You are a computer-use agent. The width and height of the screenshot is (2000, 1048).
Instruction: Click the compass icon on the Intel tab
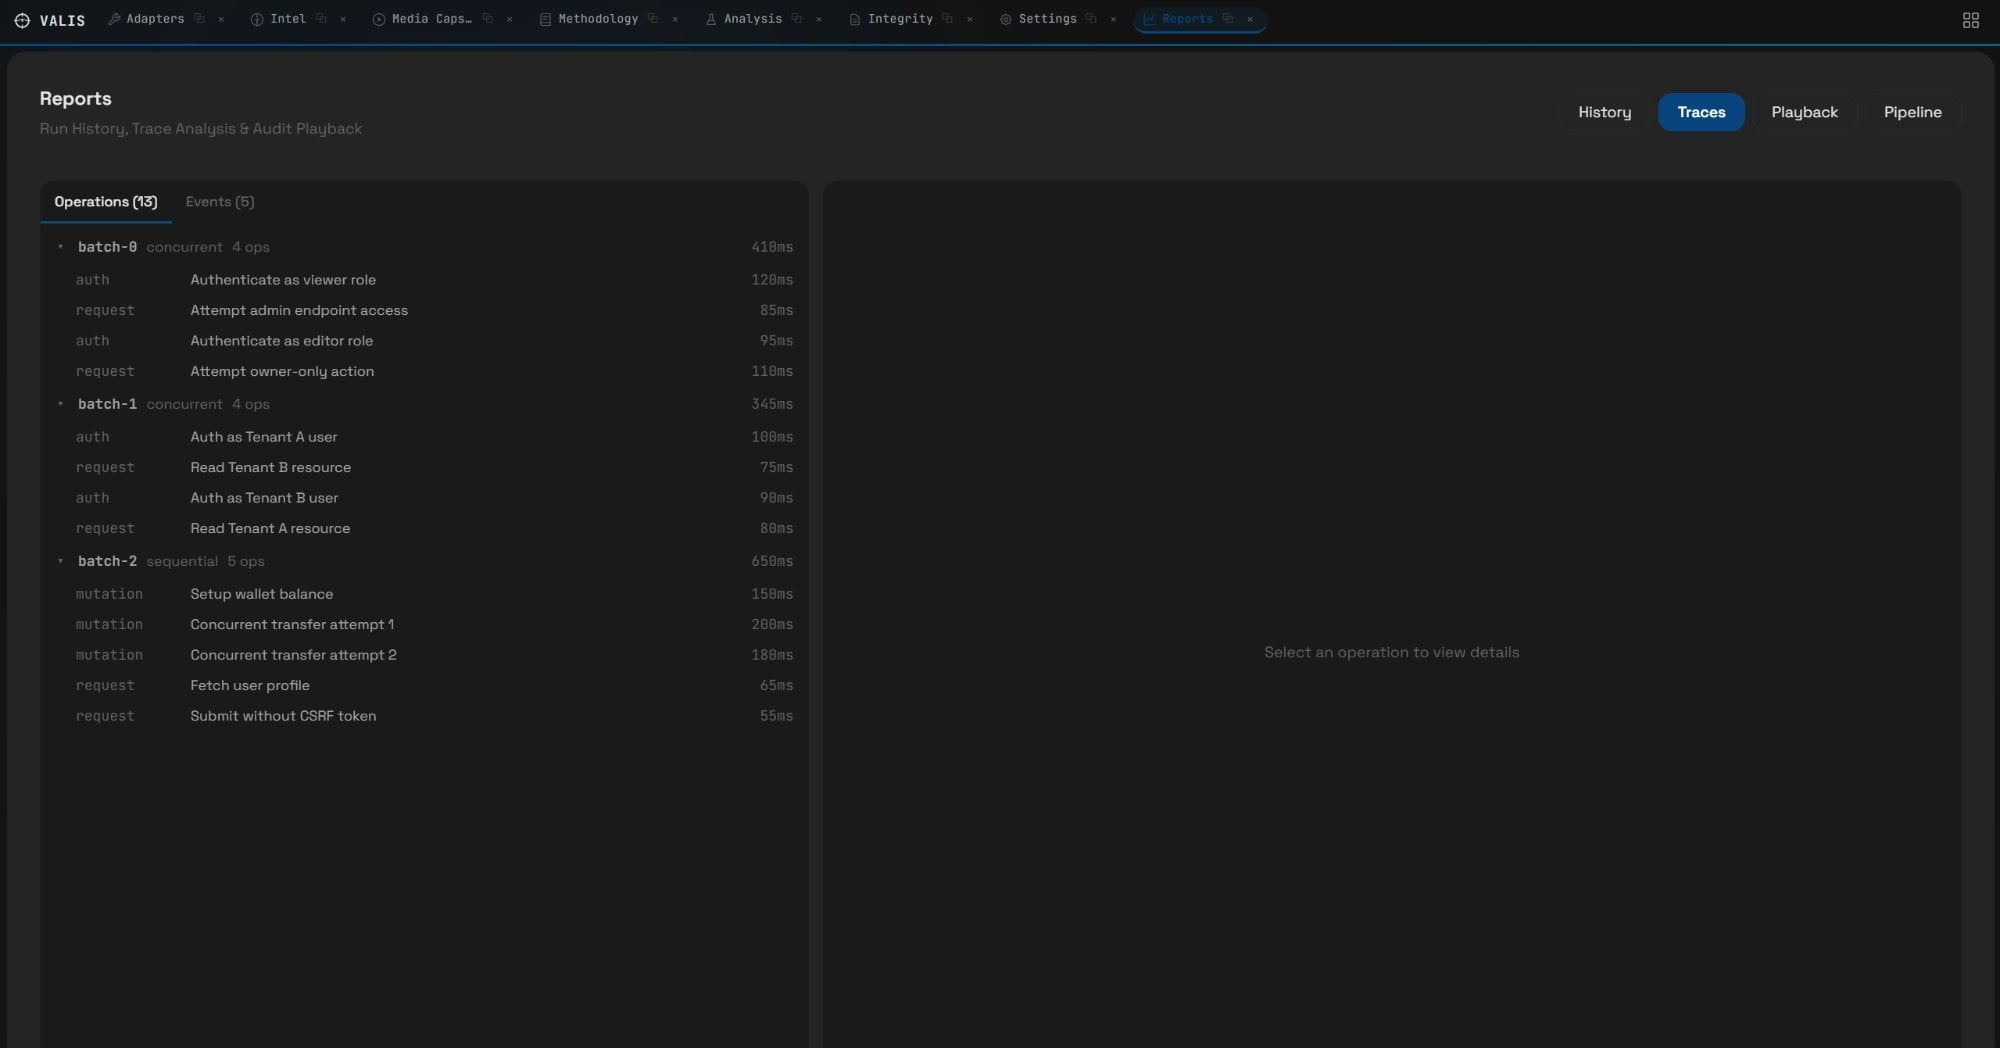[x=257, y=19]
